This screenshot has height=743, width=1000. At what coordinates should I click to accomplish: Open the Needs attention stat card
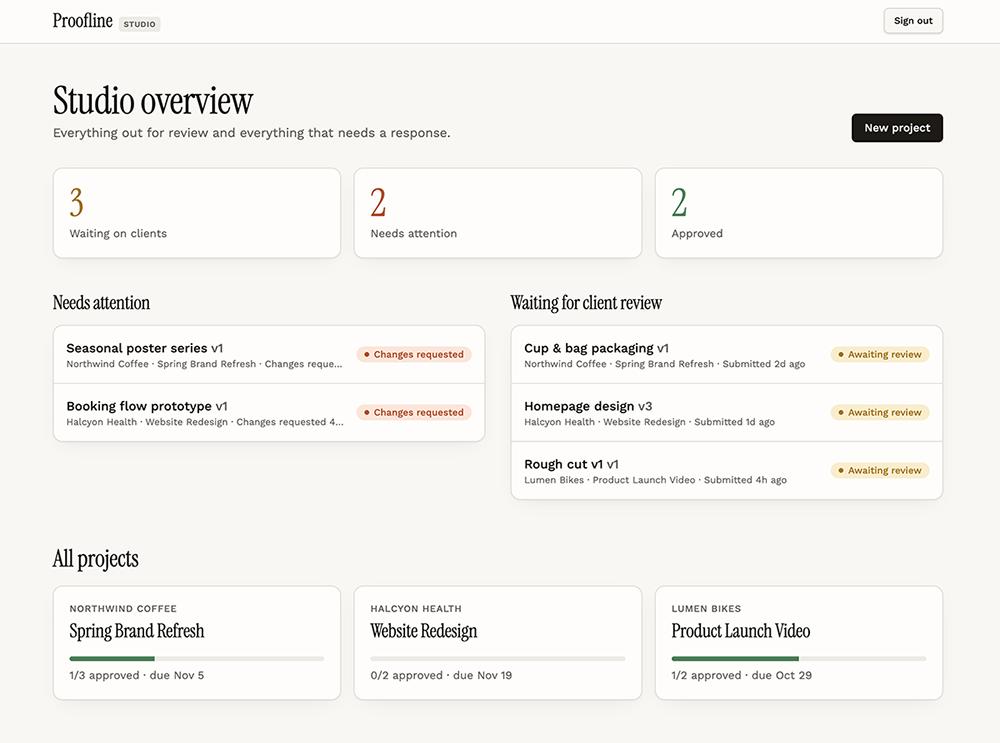coord(497,213)
